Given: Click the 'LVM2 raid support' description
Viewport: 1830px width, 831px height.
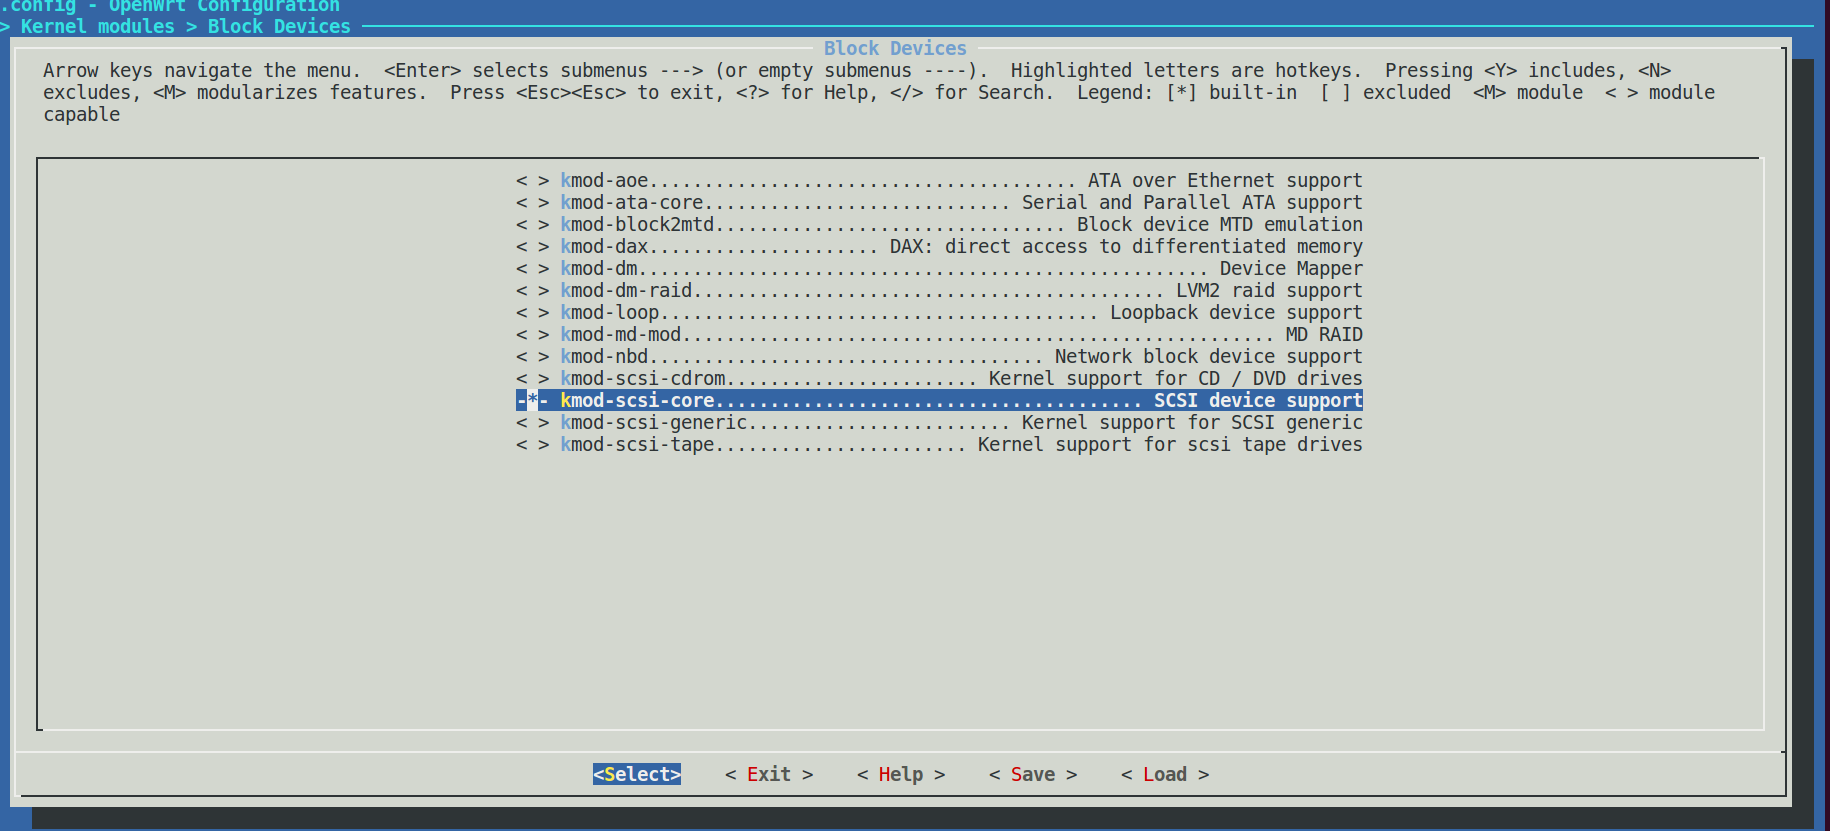Looking at the screenshot, I should tap(1269, 291).
